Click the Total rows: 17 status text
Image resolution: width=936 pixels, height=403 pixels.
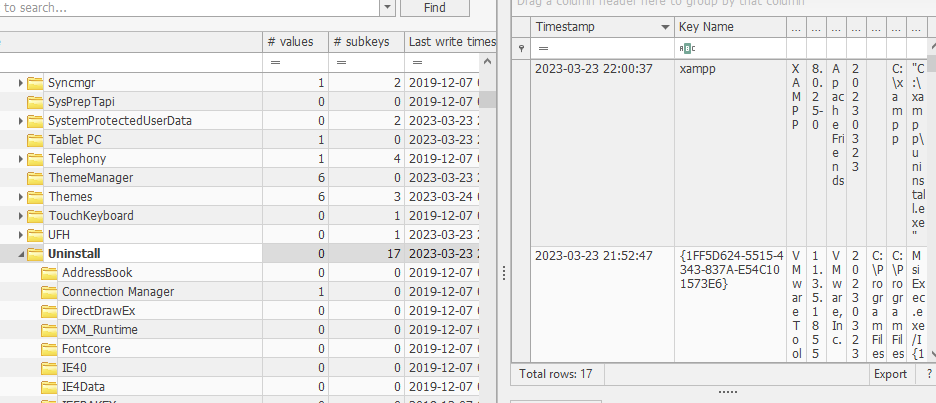pos(556,374)
